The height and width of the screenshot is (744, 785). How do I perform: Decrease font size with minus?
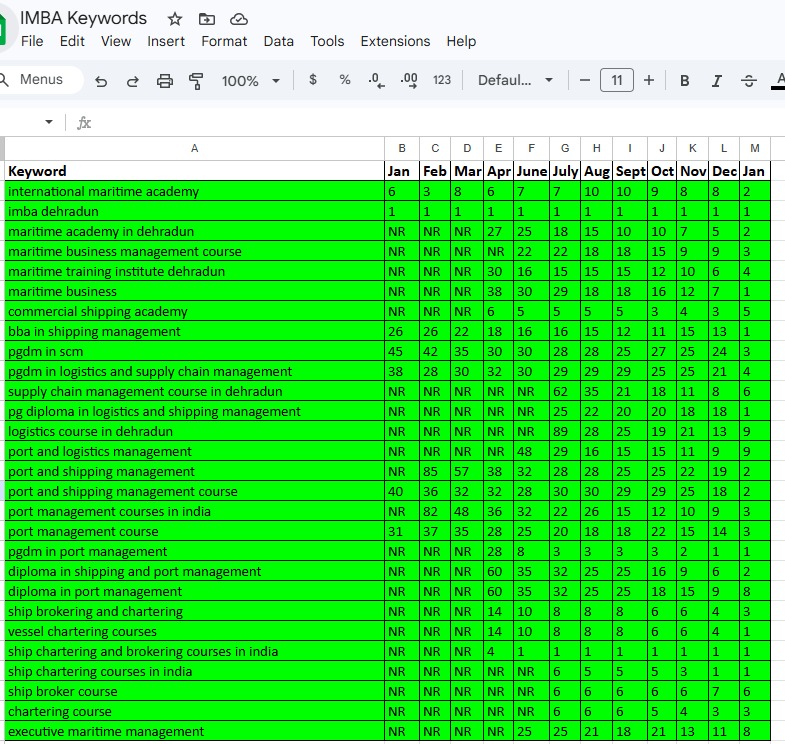pyautogui.click(x=585, y=80)
